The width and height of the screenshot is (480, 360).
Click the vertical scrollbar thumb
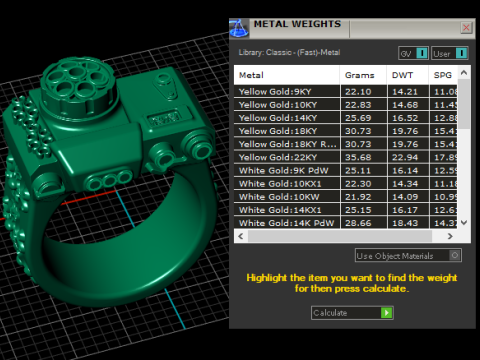coord(464,104)
